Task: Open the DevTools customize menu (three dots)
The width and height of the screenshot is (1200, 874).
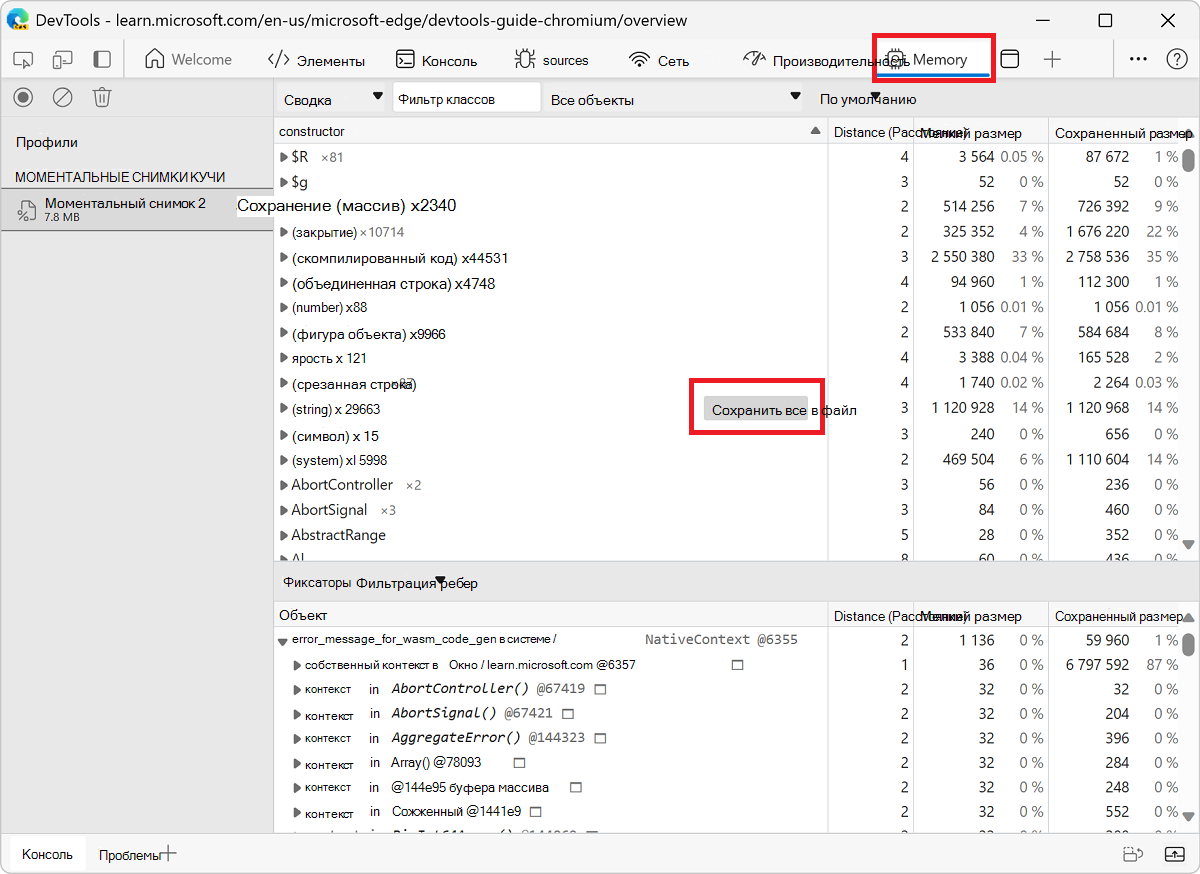Action: coord(1138,59)
